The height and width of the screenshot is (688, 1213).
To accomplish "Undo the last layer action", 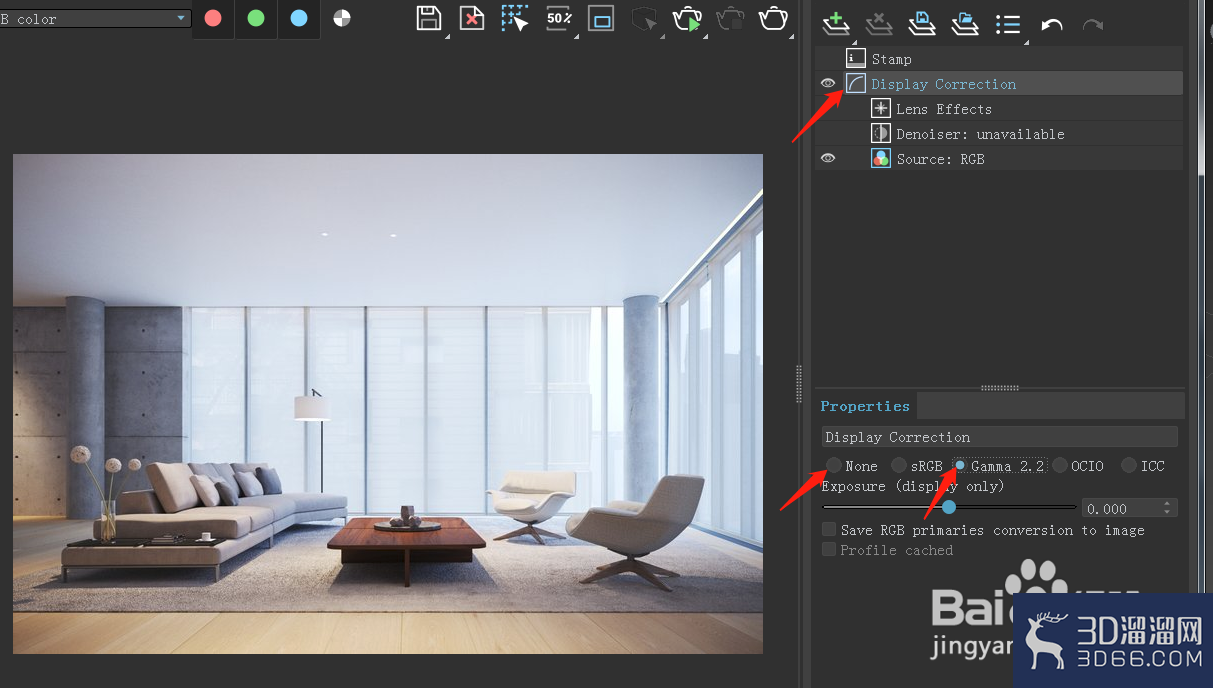I will [1052, 24].
